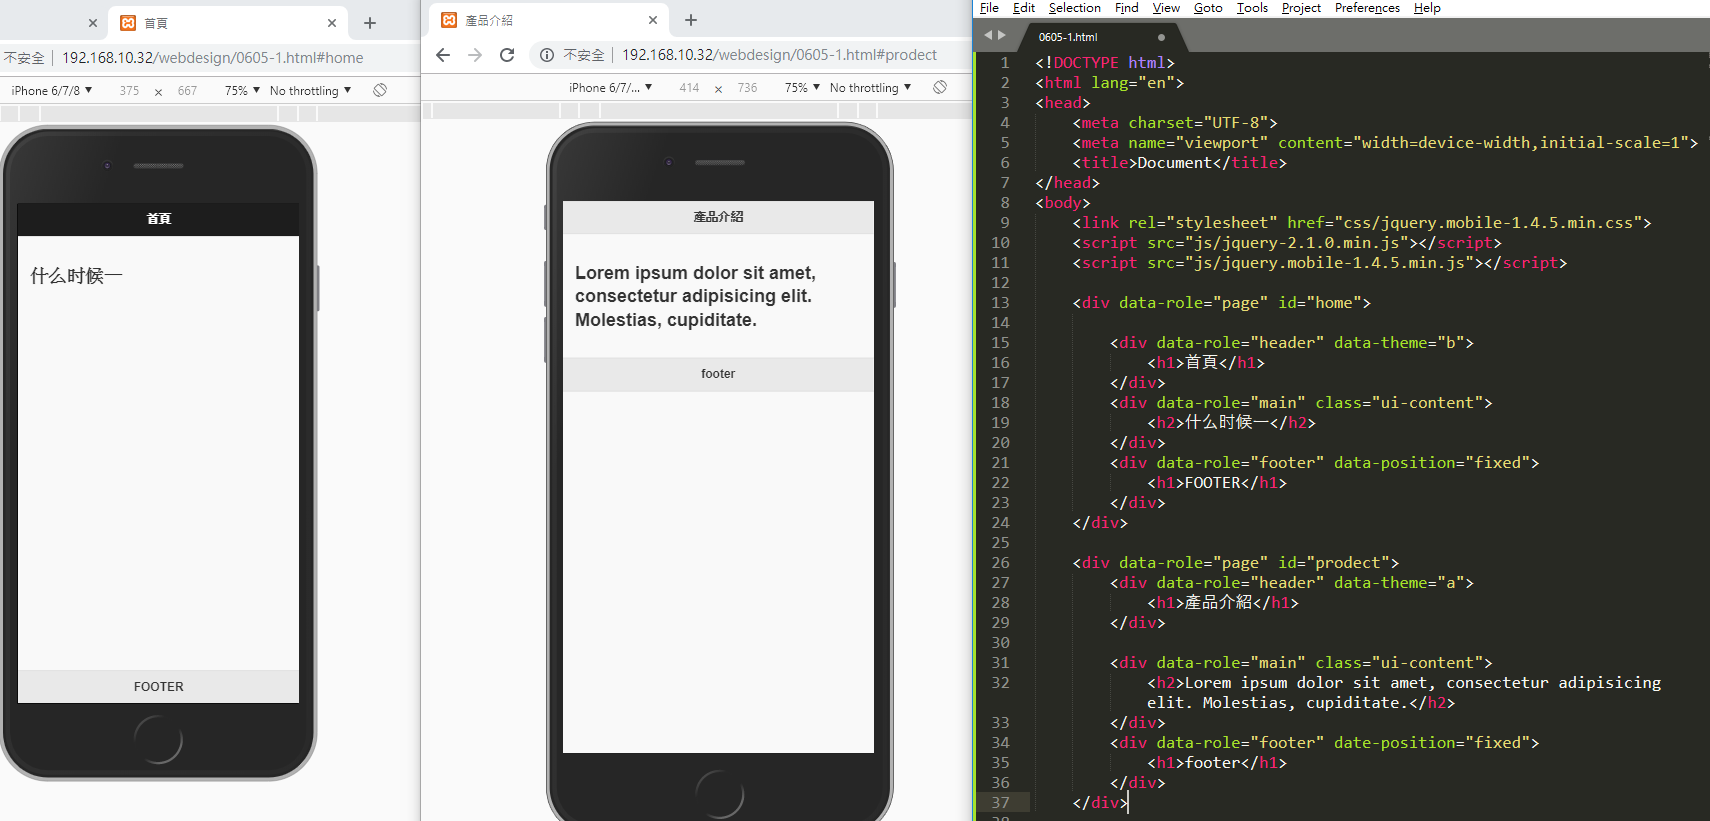
Task: Open the Preferences menu in Sublime Text
Action: 1367,8
